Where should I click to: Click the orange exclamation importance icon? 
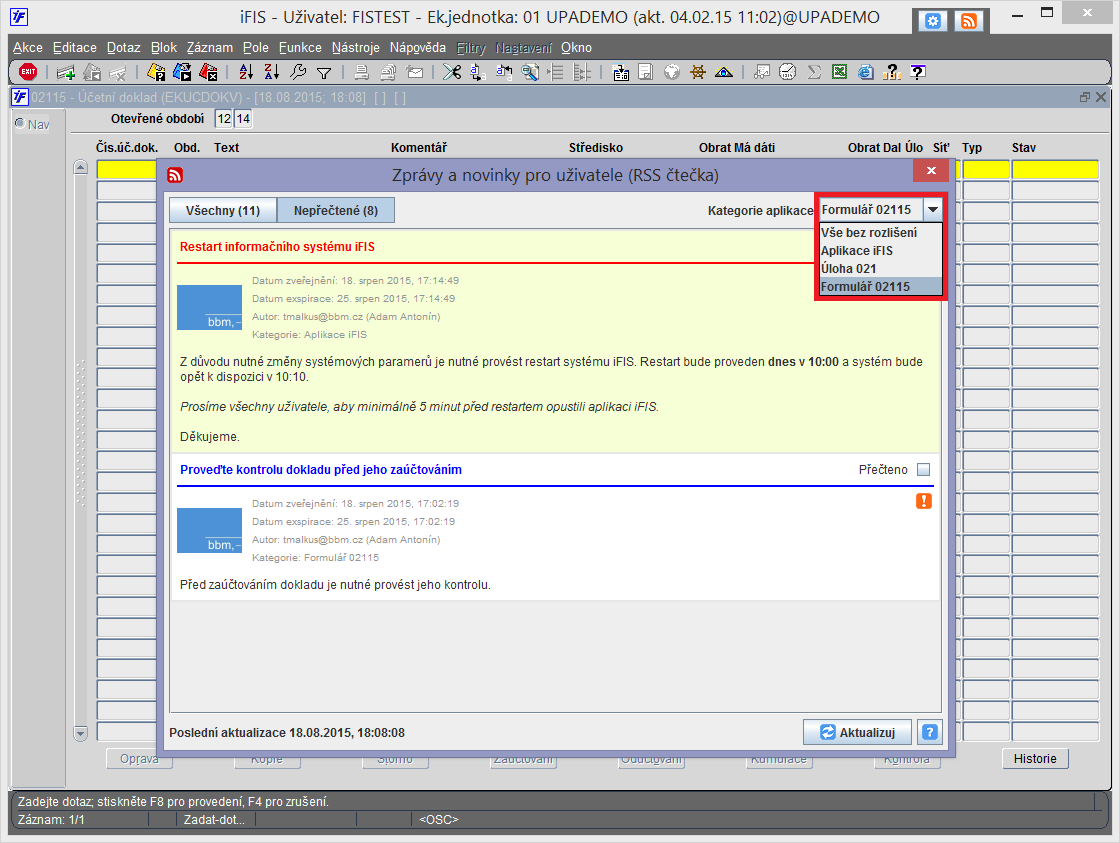[x=924, y=501]
